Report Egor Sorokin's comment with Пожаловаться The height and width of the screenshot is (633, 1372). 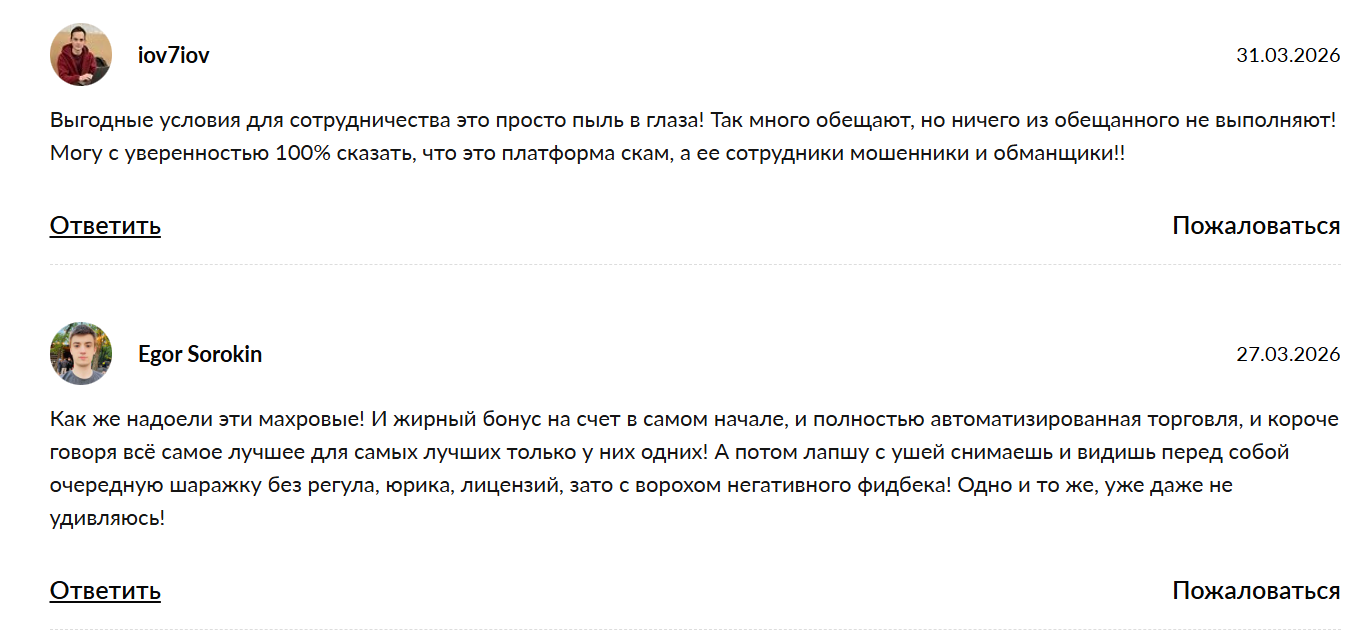pyautogui.click(x=1256, y=591)
